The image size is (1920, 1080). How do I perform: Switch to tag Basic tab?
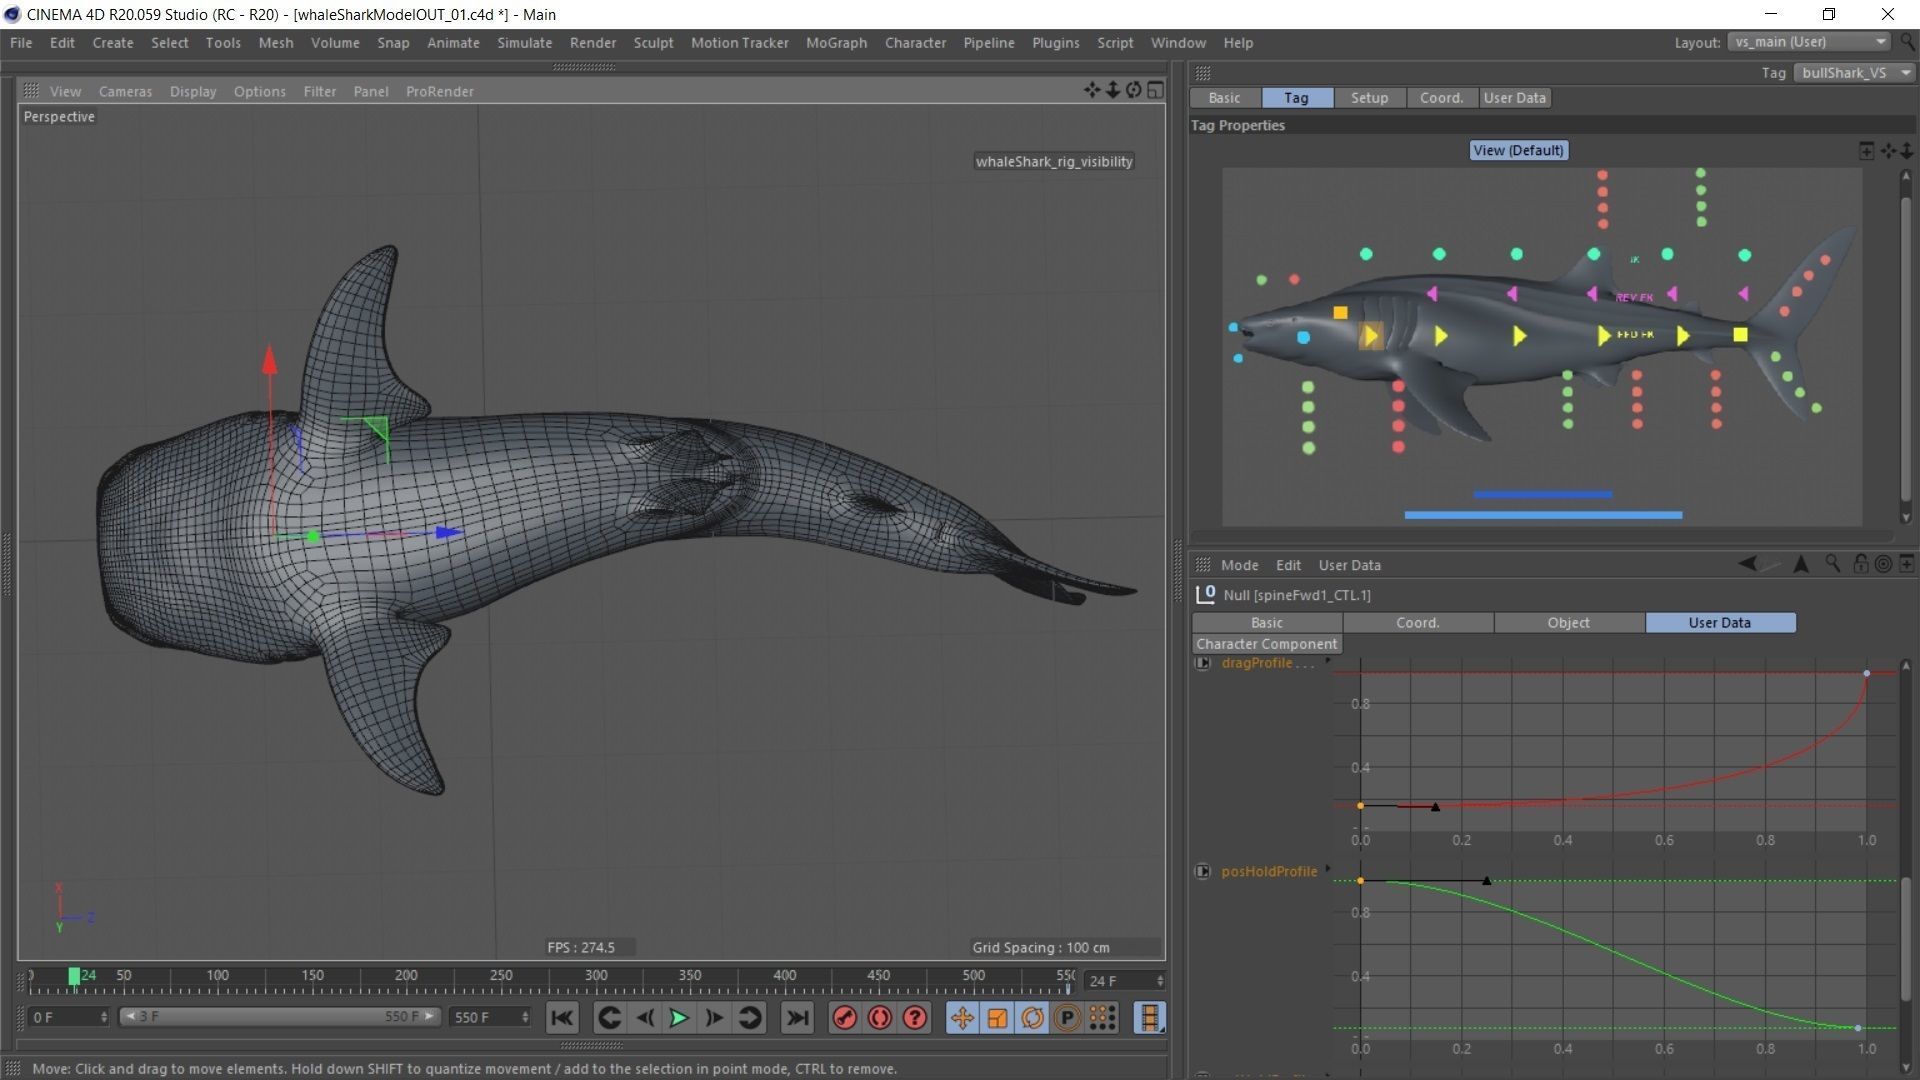[x=1224, y=98]
